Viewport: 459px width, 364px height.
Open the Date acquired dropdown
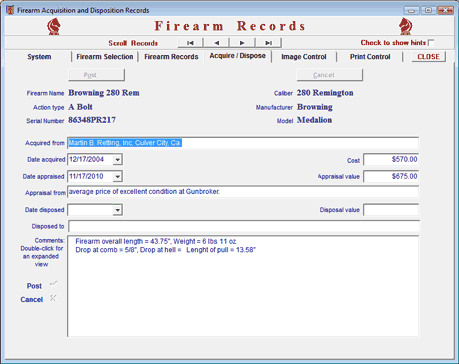coord(117,160)
